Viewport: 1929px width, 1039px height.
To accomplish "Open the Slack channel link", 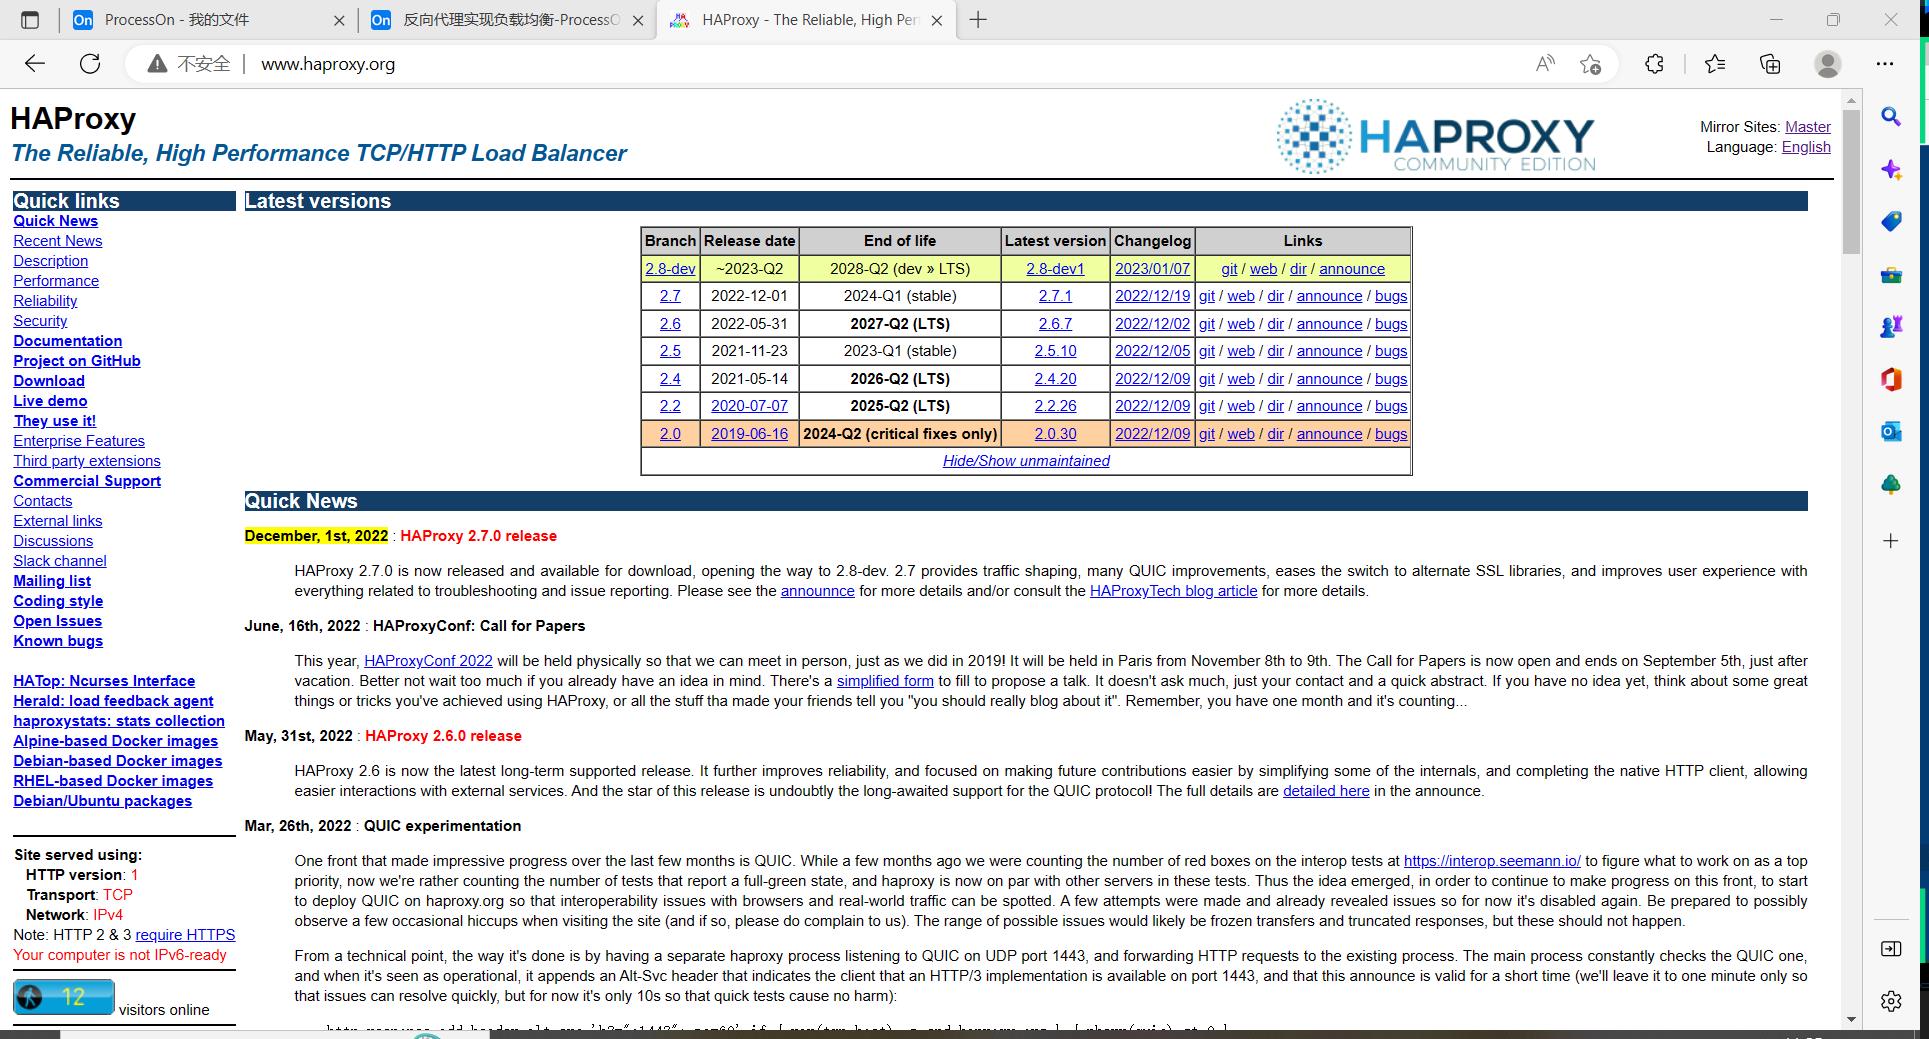I will point(60,561).
